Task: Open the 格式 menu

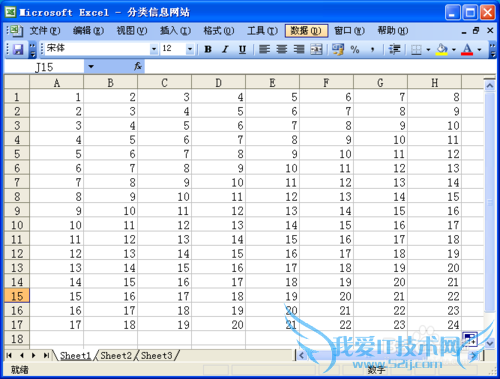Action: point(219,31)
